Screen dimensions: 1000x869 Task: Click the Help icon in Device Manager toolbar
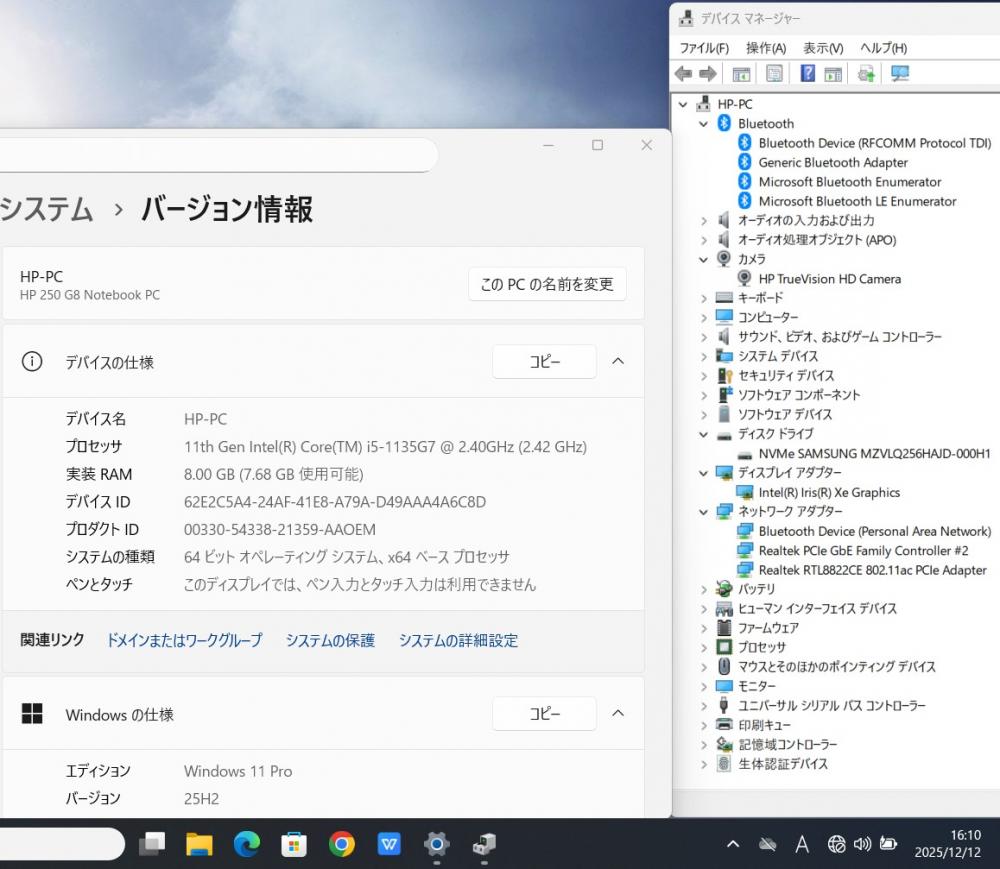807,74
